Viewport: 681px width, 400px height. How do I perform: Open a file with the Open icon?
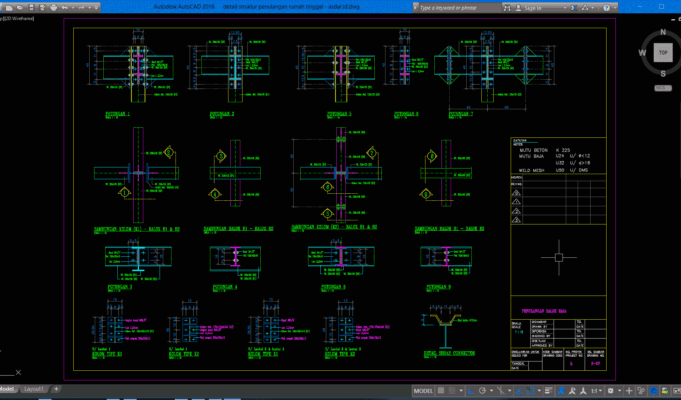point(20,8)
